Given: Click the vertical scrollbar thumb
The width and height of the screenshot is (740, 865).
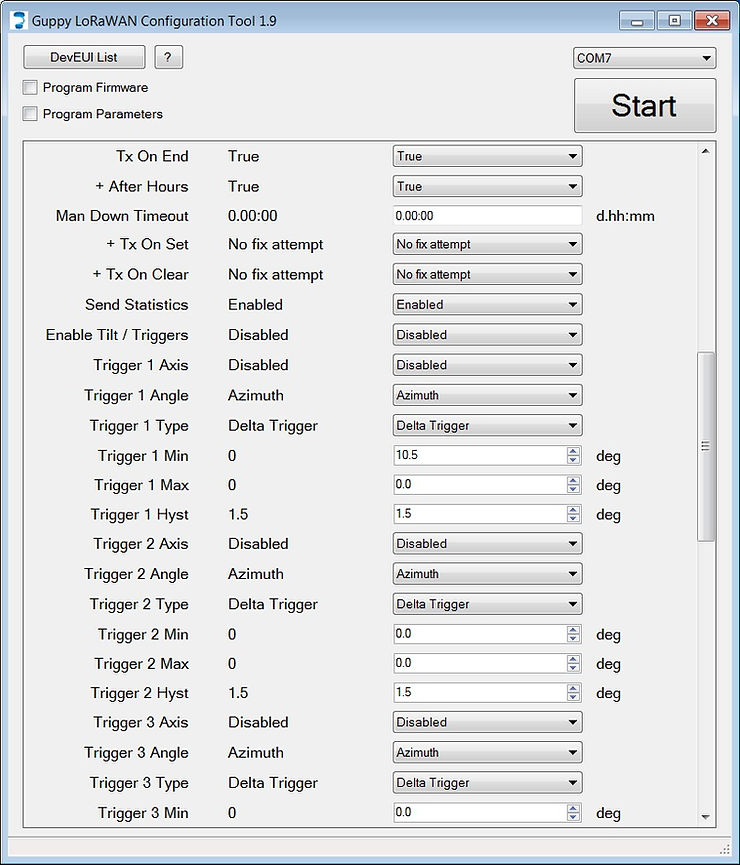Looking at the screenshot, I should point(706,447).
